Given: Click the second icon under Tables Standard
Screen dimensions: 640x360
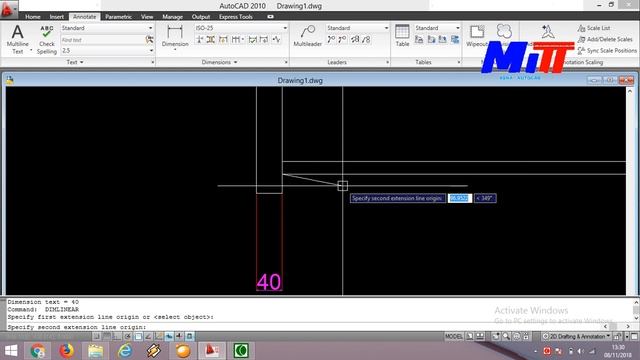Looking at the screenshot, I should [x=431, y=40].
